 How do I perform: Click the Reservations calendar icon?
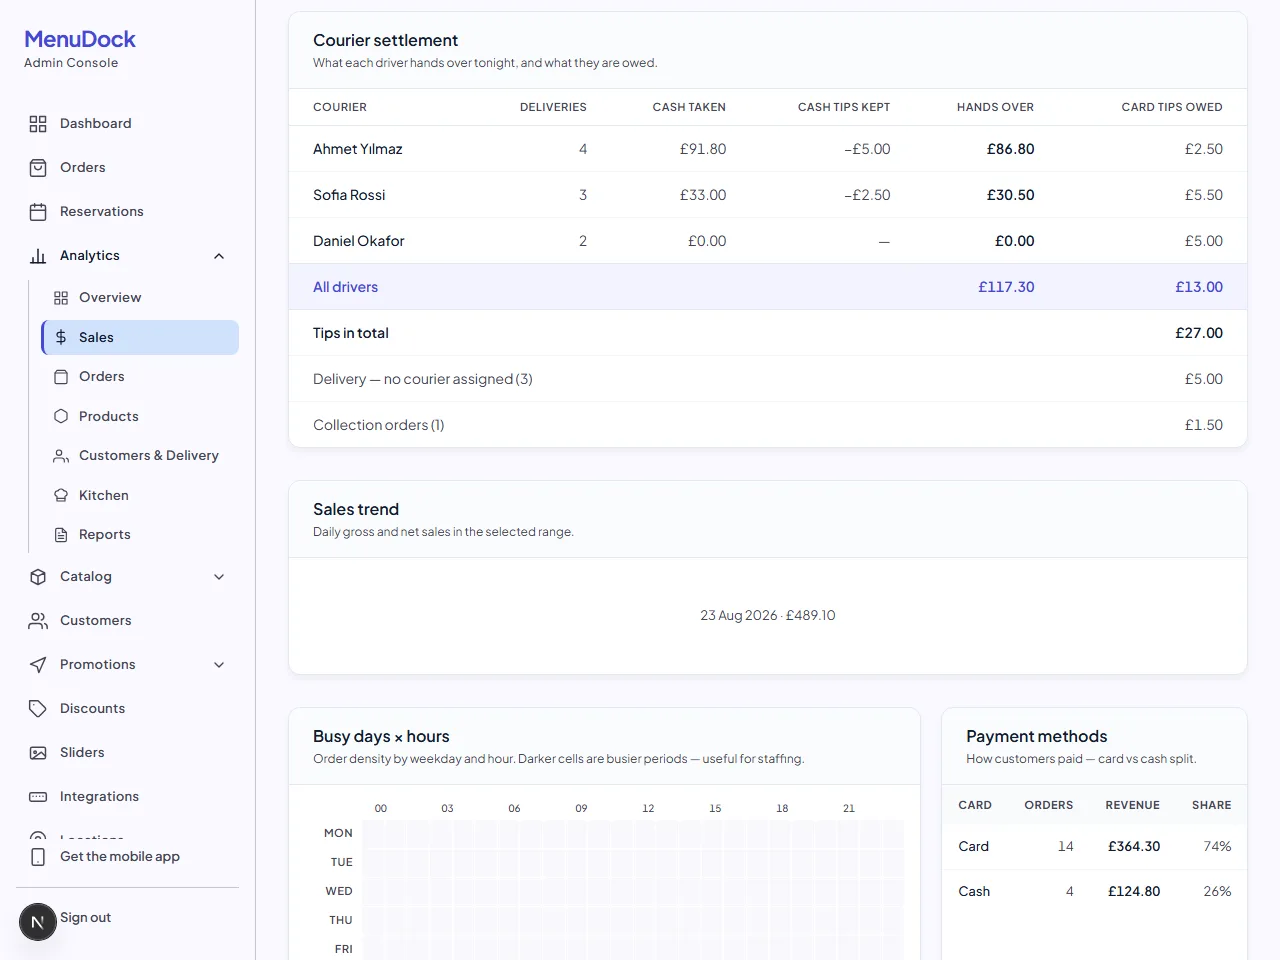[x=38, y=212]
